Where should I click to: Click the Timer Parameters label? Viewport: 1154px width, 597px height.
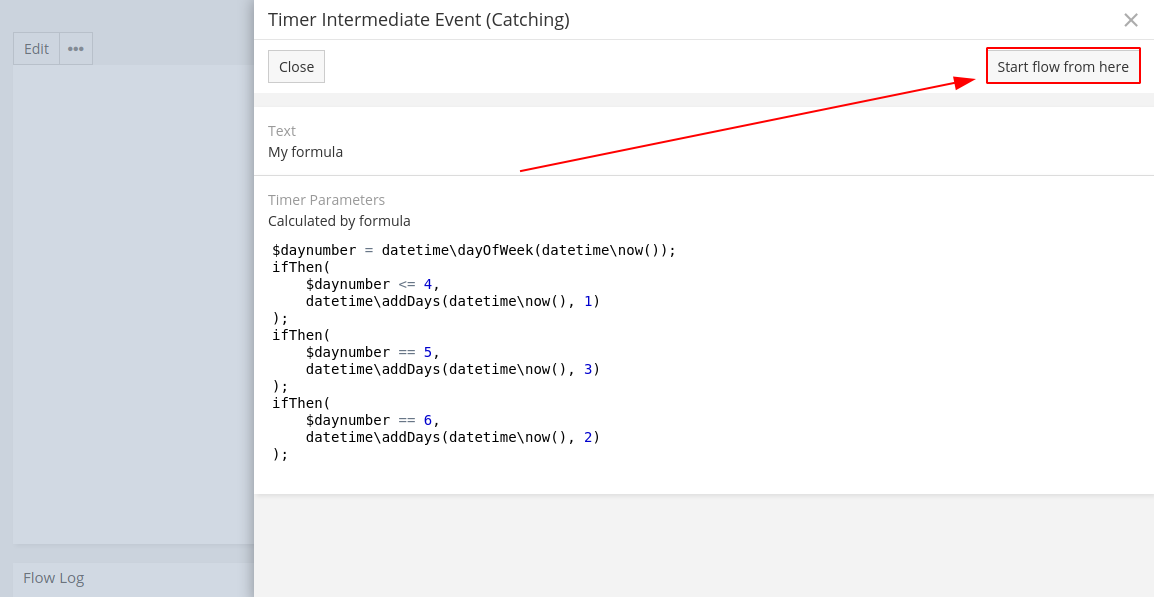pyautogui.click(x=326, y=200)
